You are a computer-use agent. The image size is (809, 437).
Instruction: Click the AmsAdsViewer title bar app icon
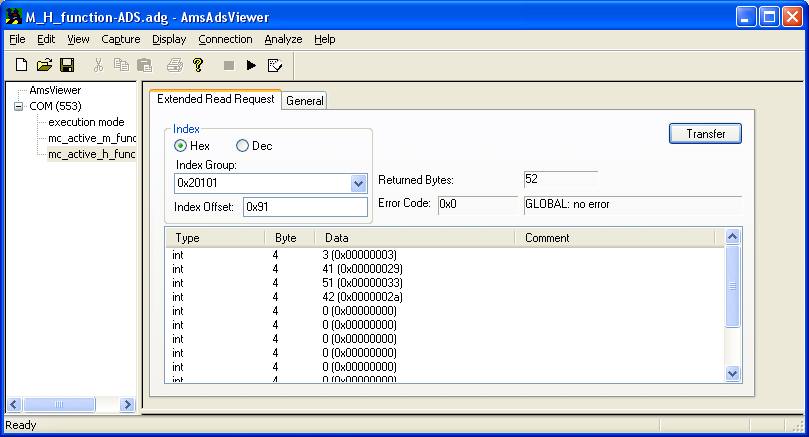tap(13, 17)
